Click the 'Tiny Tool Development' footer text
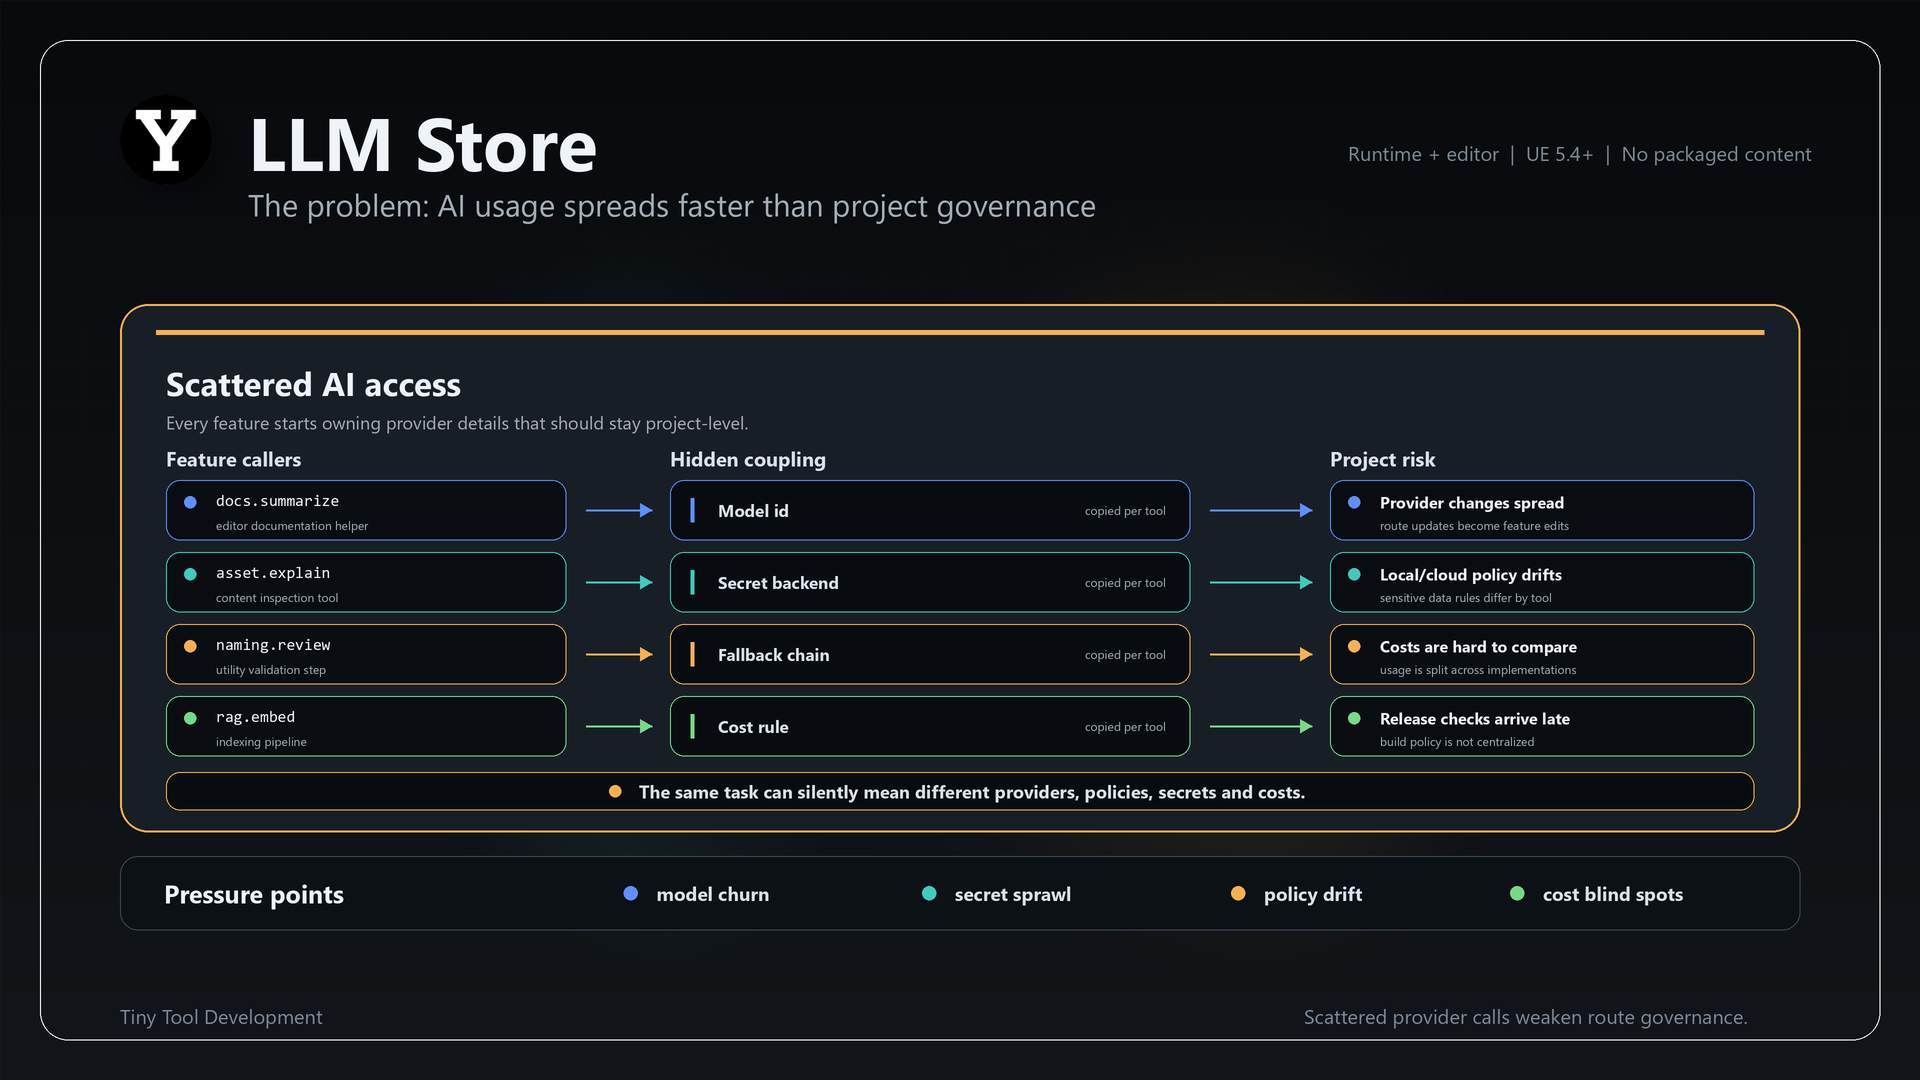The width and height of the screenshot is (1920, 1080). pos(221,1017)
